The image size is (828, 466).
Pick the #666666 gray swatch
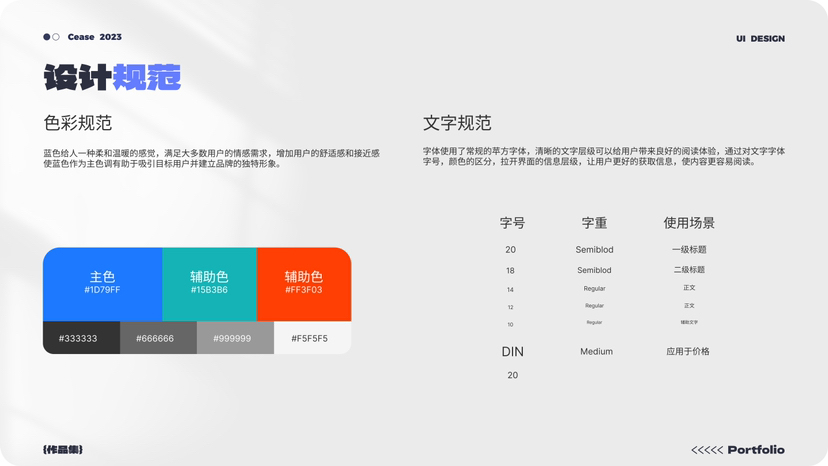[x=158, y=338]
